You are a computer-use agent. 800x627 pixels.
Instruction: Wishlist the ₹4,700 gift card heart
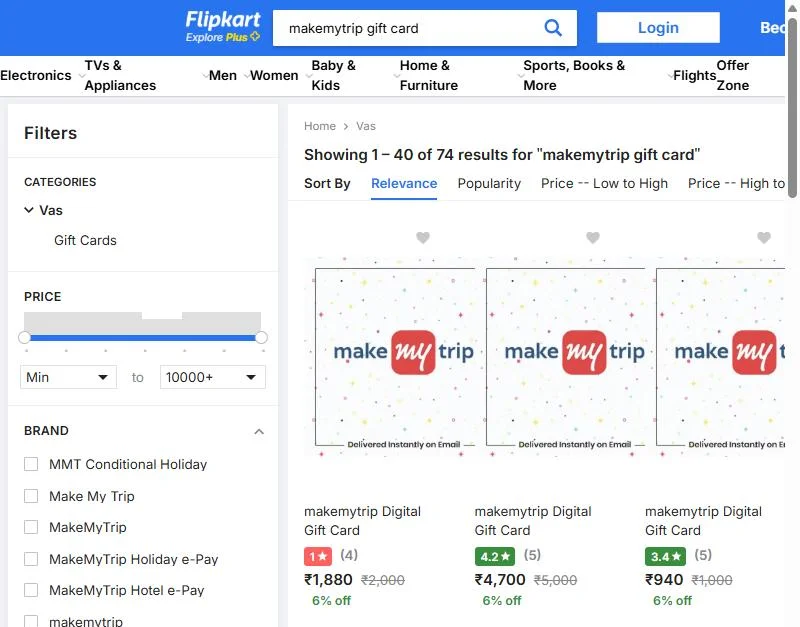point(592,237)
